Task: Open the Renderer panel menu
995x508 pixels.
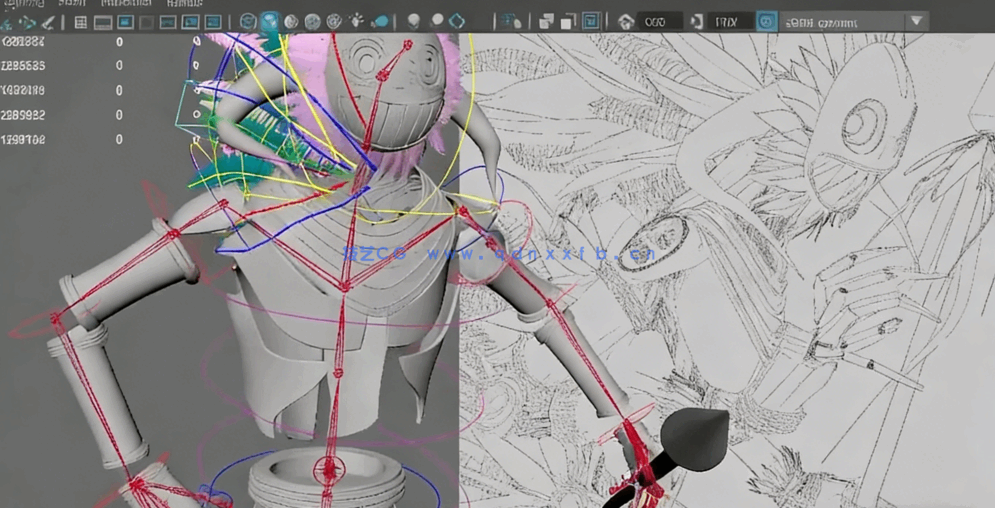Action: point(126,4)
